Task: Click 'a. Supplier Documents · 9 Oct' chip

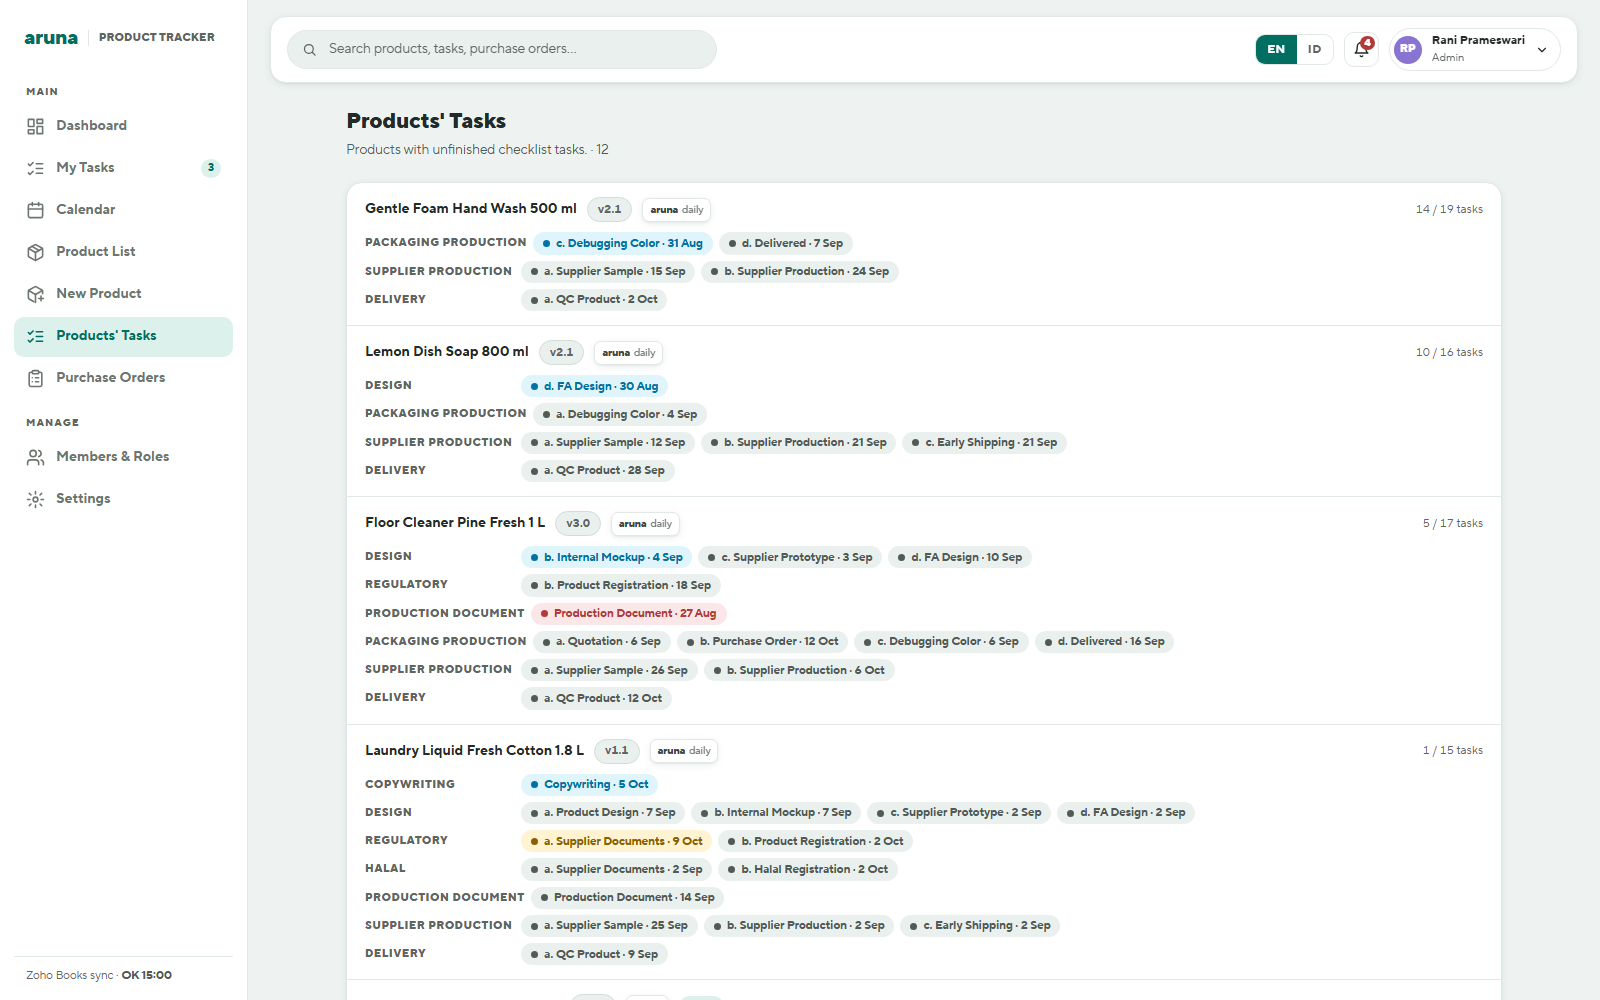Action: click(616, 842)
